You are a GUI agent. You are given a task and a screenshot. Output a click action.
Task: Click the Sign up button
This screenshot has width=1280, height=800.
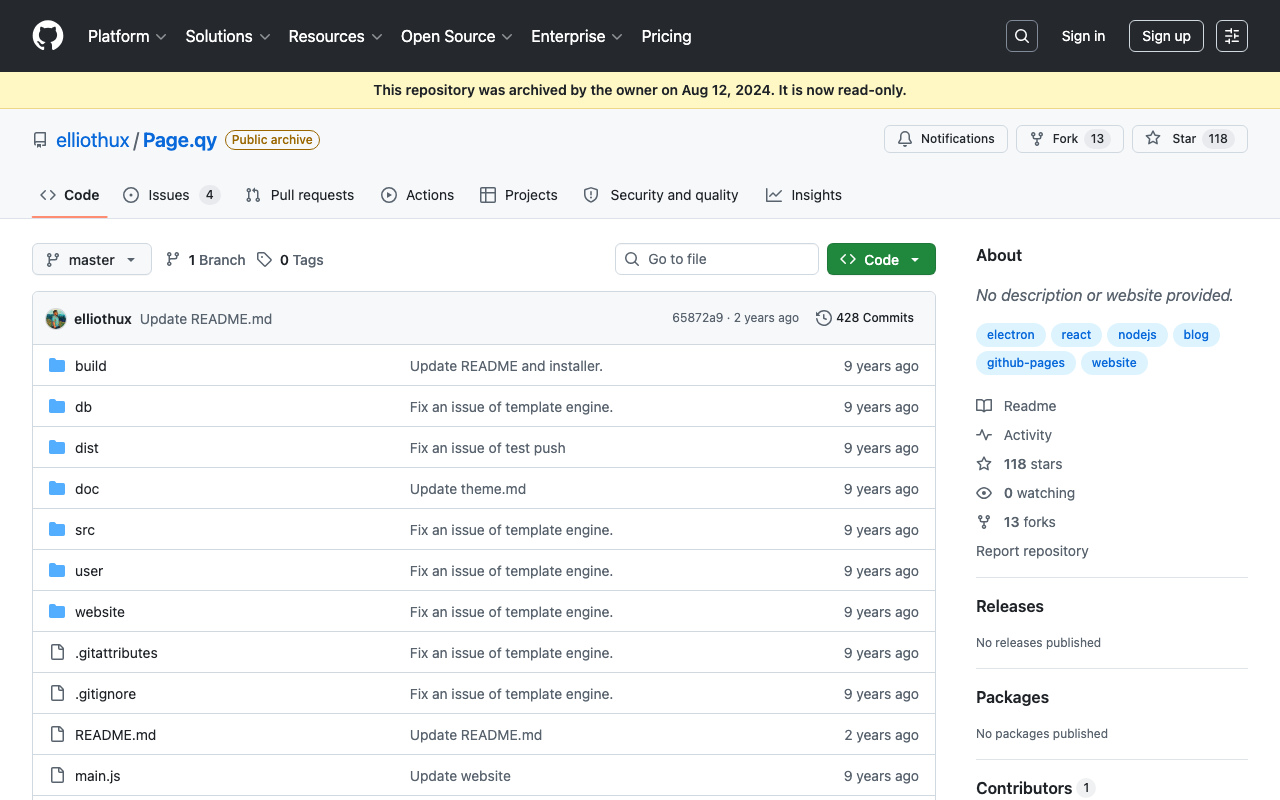point(1166,36)
